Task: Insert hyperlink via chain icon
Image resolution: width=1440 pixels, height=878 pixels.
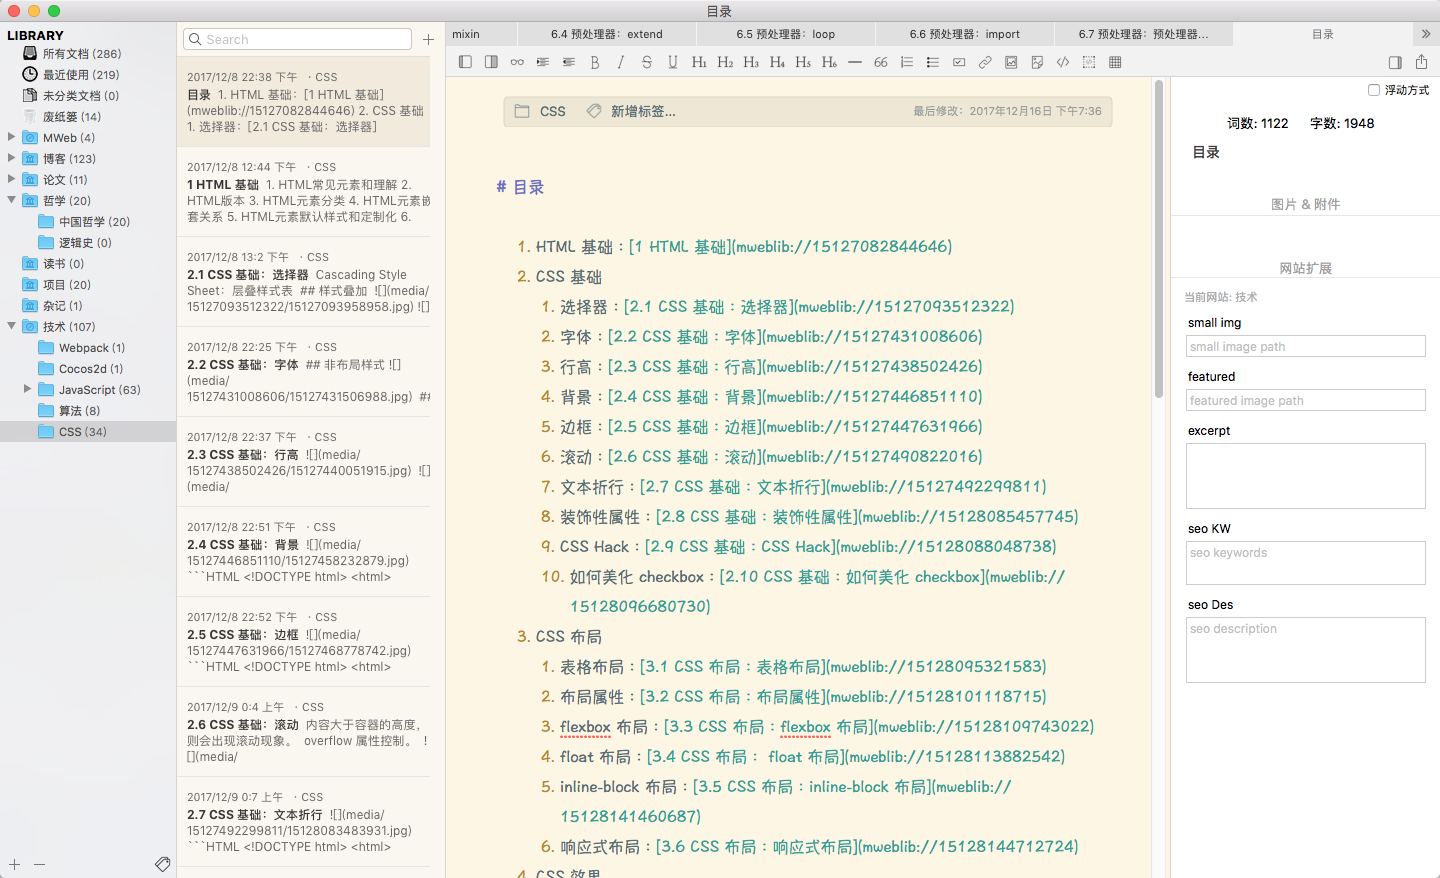Action: pyautogui.click(x=985, y=62)
